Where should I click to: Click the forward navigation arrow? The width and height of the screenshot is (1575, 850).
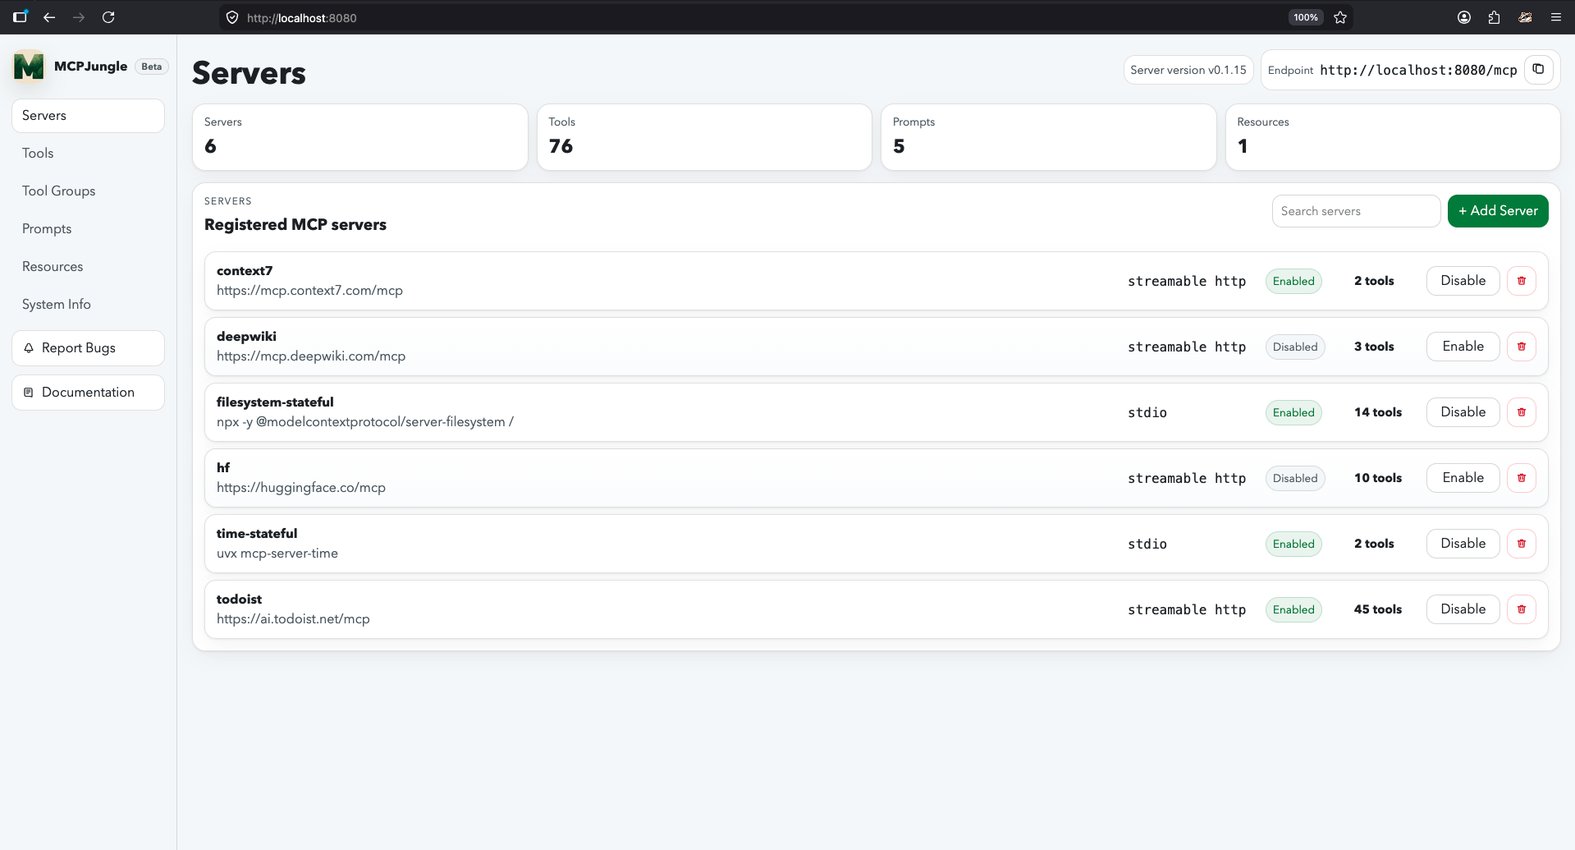point(79,17)
